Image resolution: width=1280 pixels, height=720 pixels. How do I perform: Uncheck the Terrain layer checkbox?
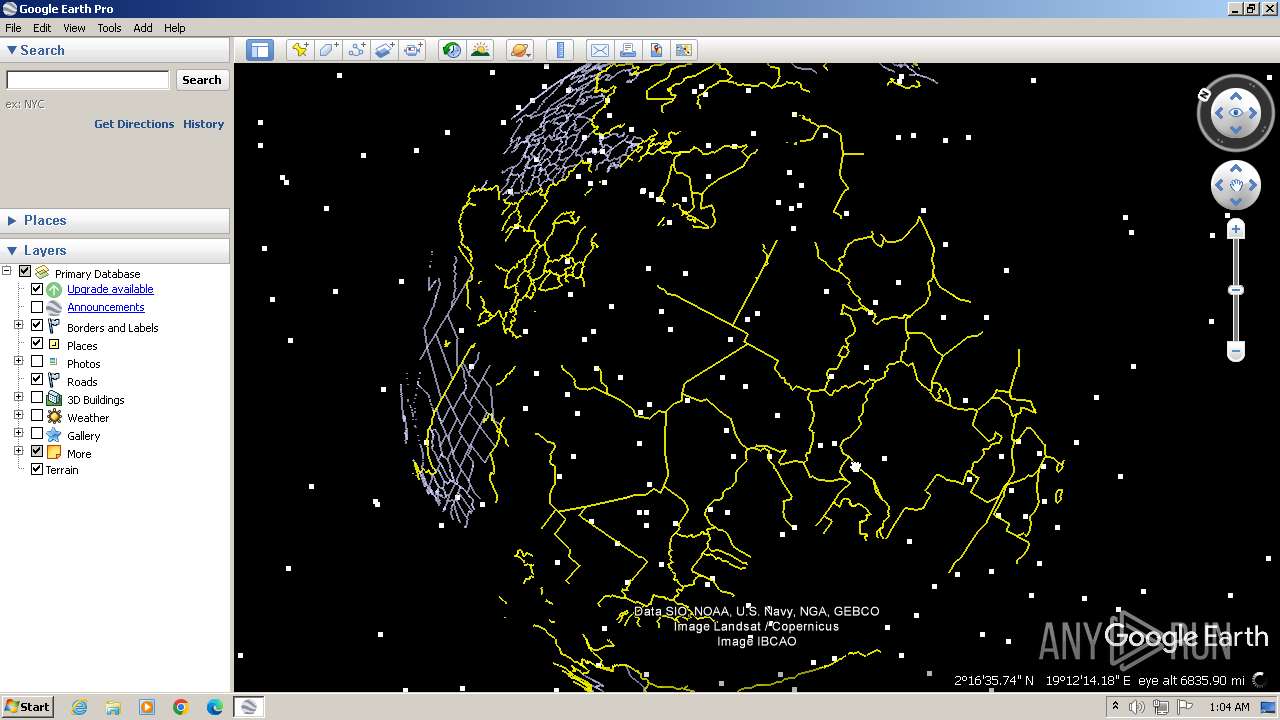tap(37, 469)
